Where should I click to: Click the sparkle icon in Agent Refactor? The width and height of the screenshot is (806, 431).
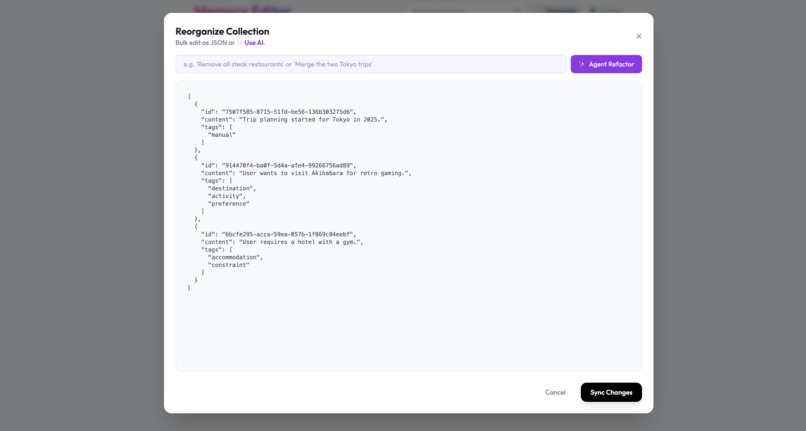[581, 64]
